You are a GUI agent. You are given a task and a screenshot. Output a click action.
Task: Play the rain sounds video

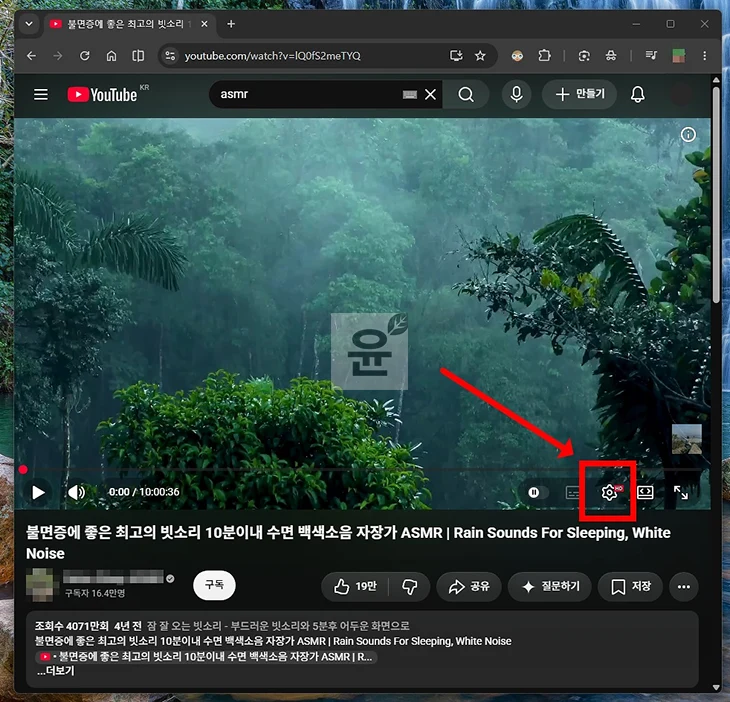coord(38,492)
